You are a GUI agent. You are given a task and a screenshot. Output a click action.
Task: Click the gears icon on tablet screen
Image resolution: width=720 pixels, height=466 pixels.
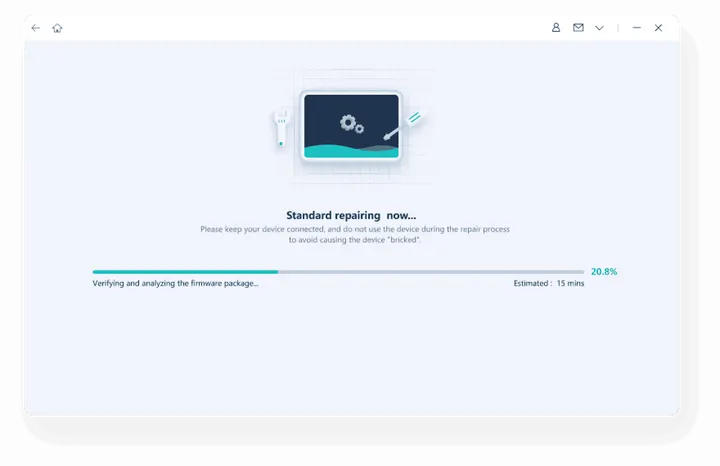[349, 123]
